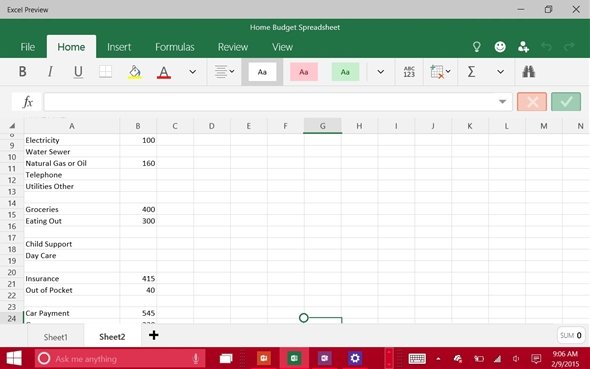The image size is (590, 369).
Task: Click the Select All corner triangle
Action: (x=12, y=126)
